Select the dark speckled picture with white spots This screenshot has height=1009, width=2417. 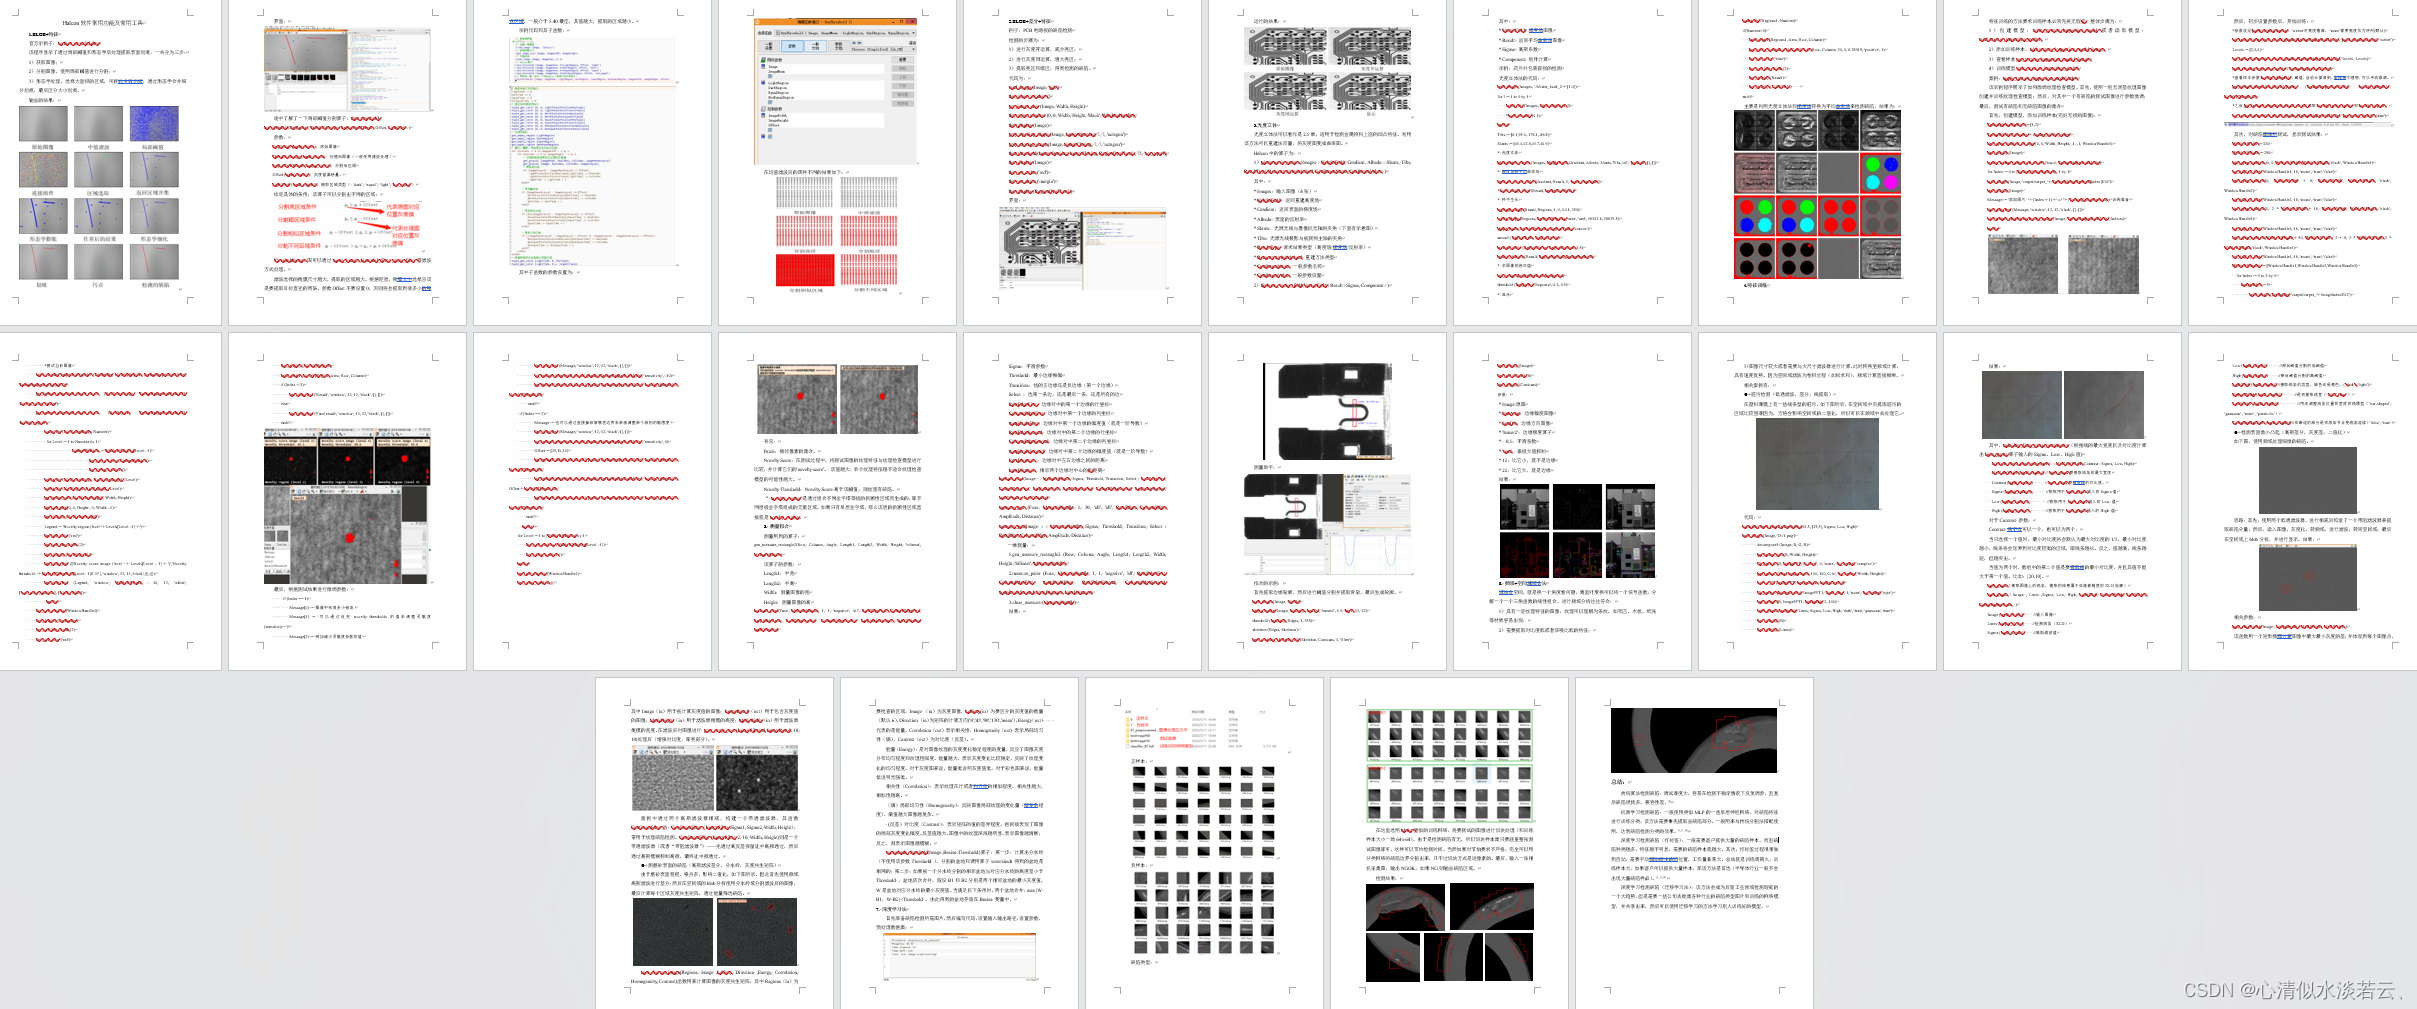click(757, 778)
